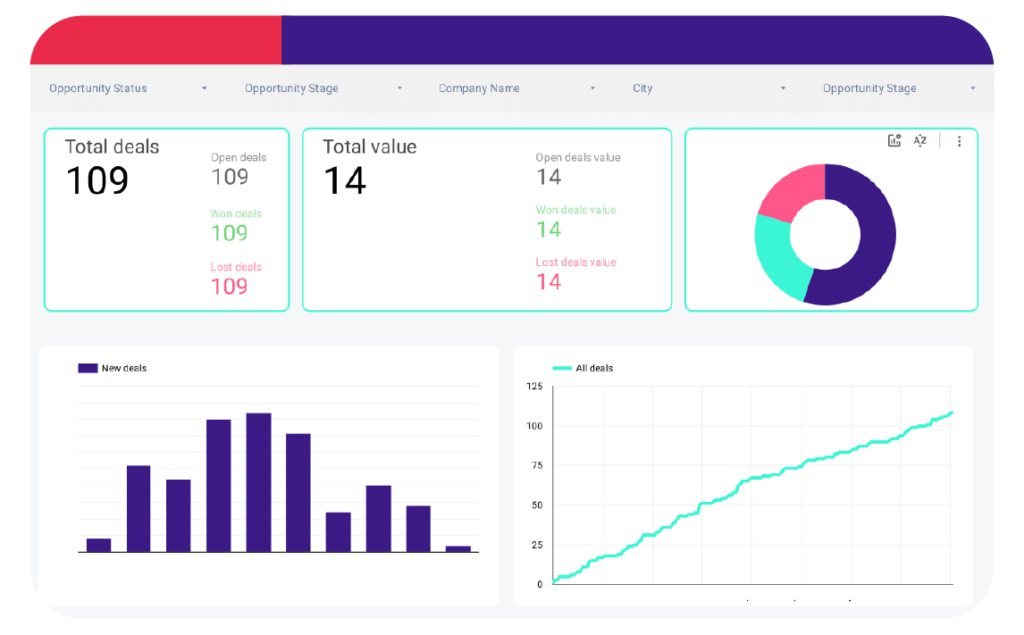
Task: Click the New deals legend color swatch
Action: (87, 368)
